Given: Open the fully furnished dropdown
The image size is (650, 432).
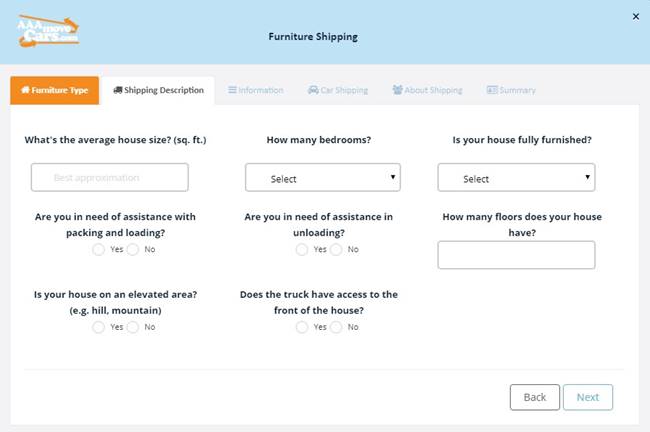Looking at the screenshot, I should click(516, 178).
